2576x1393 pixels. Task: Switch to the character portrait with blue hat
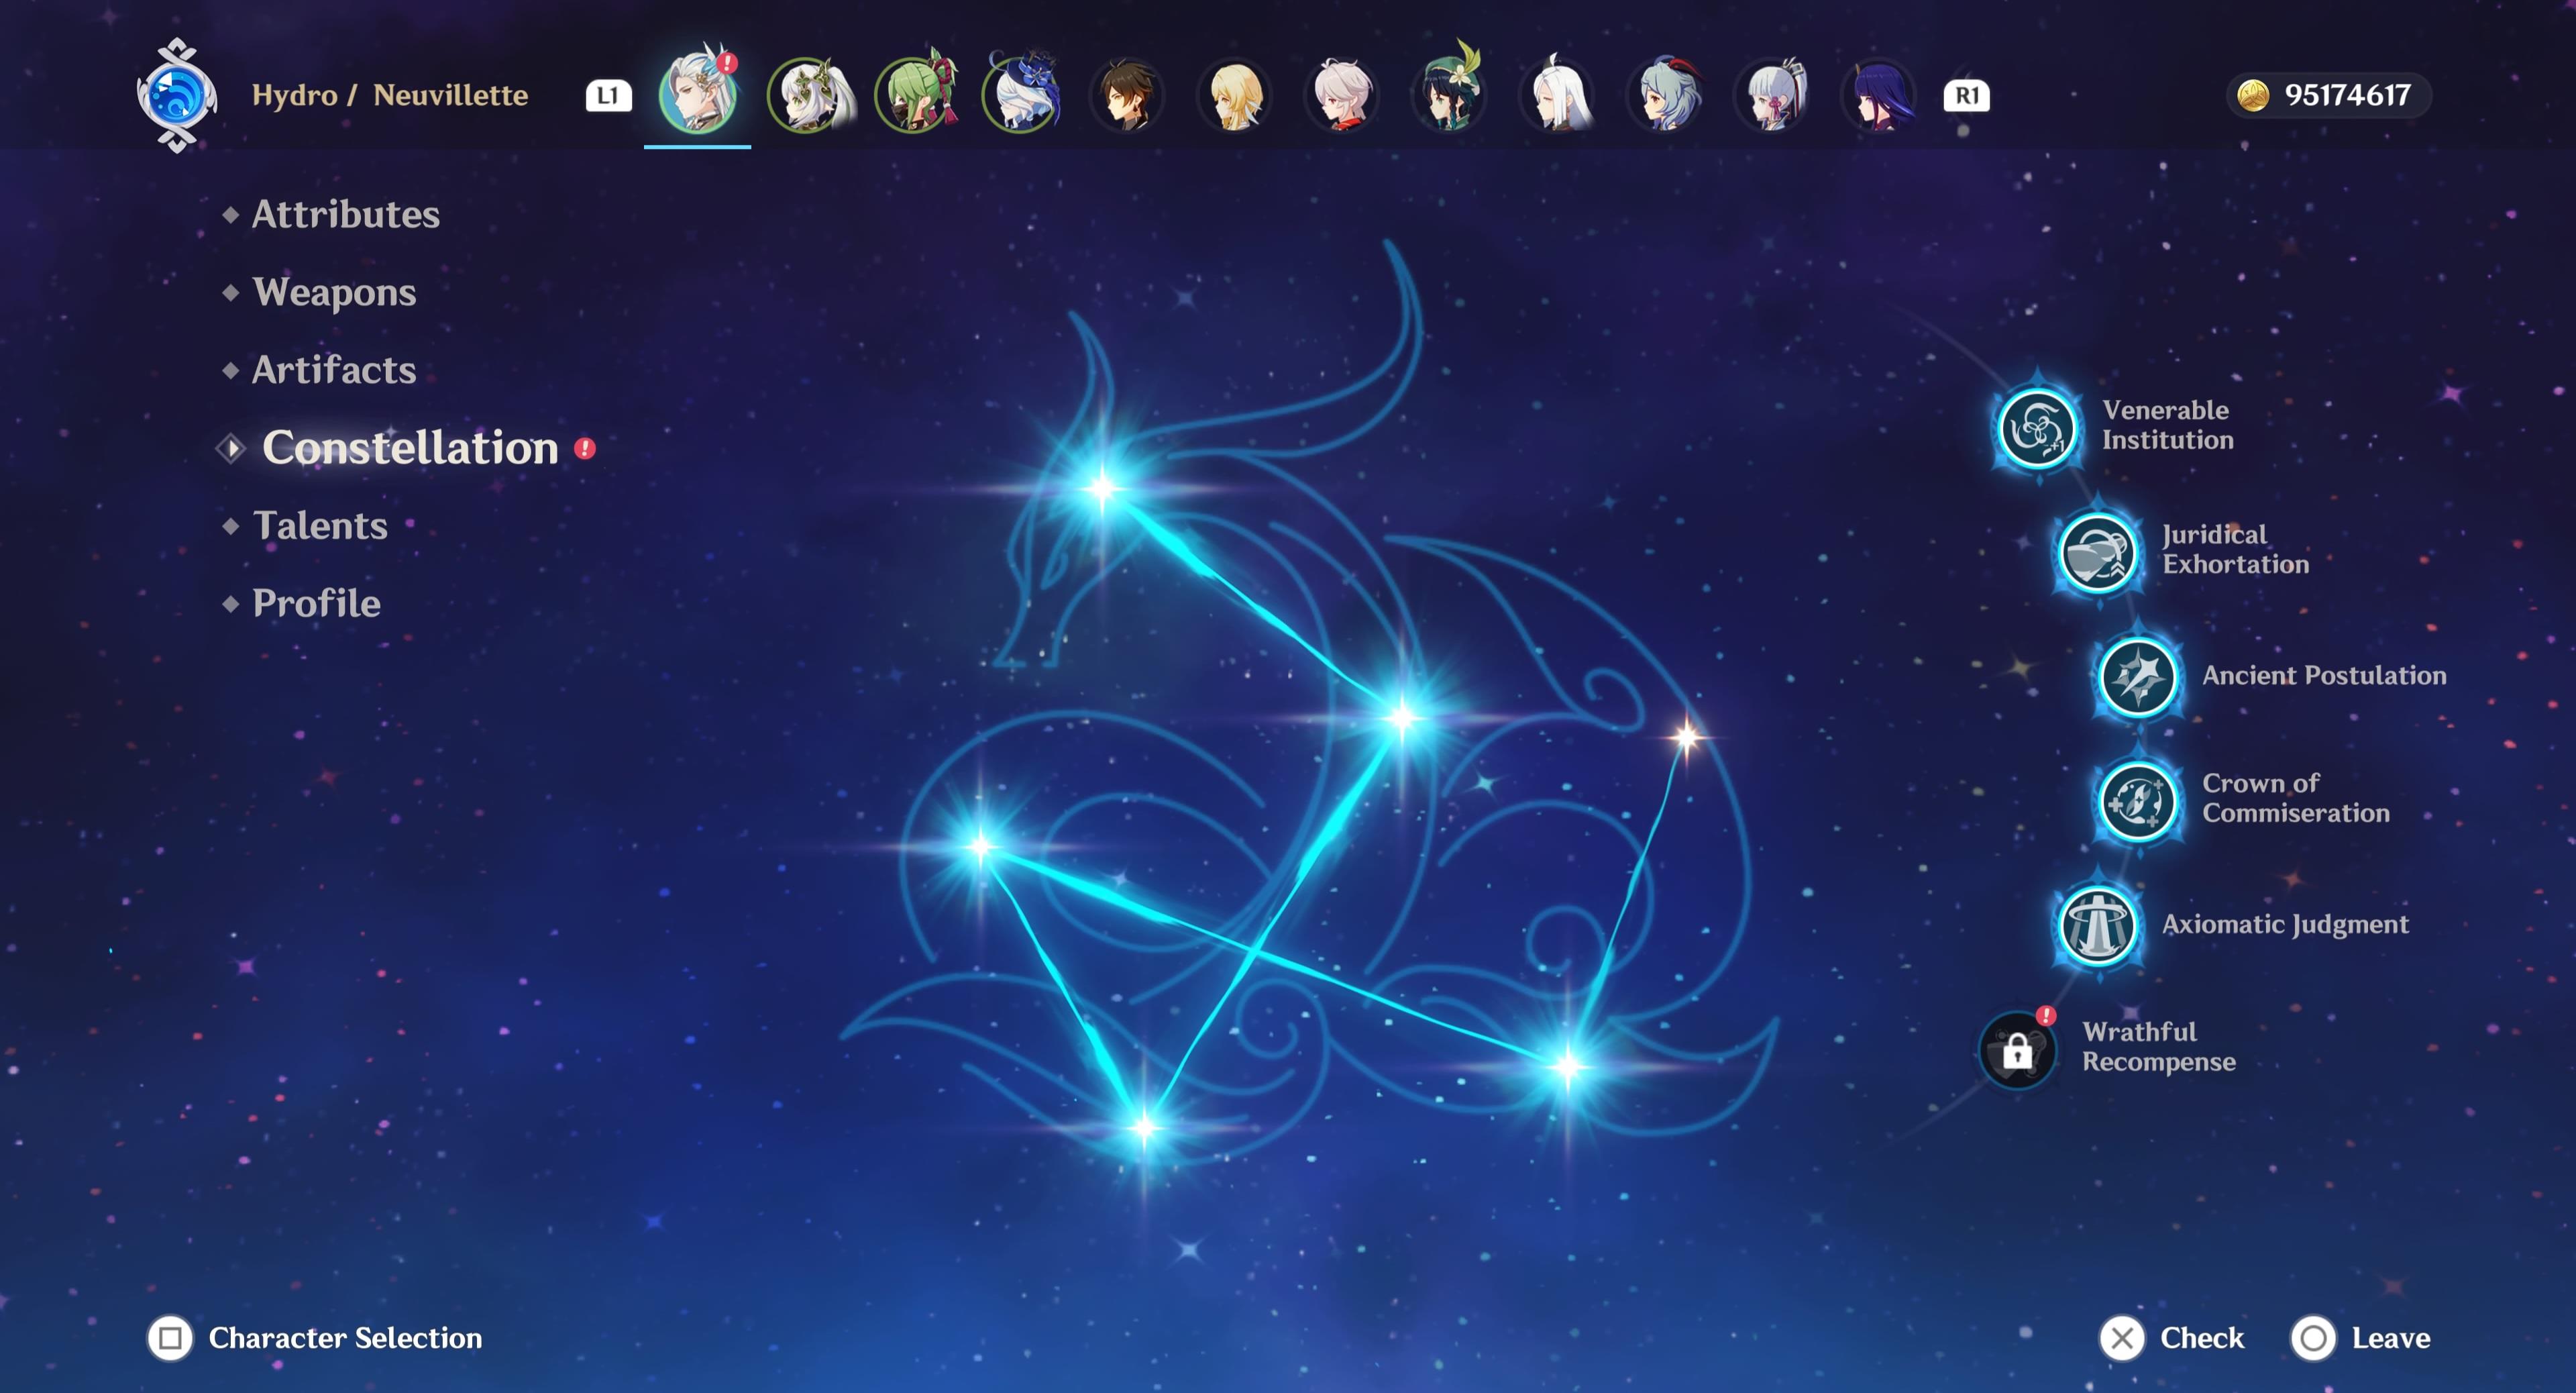[1021, 96]
